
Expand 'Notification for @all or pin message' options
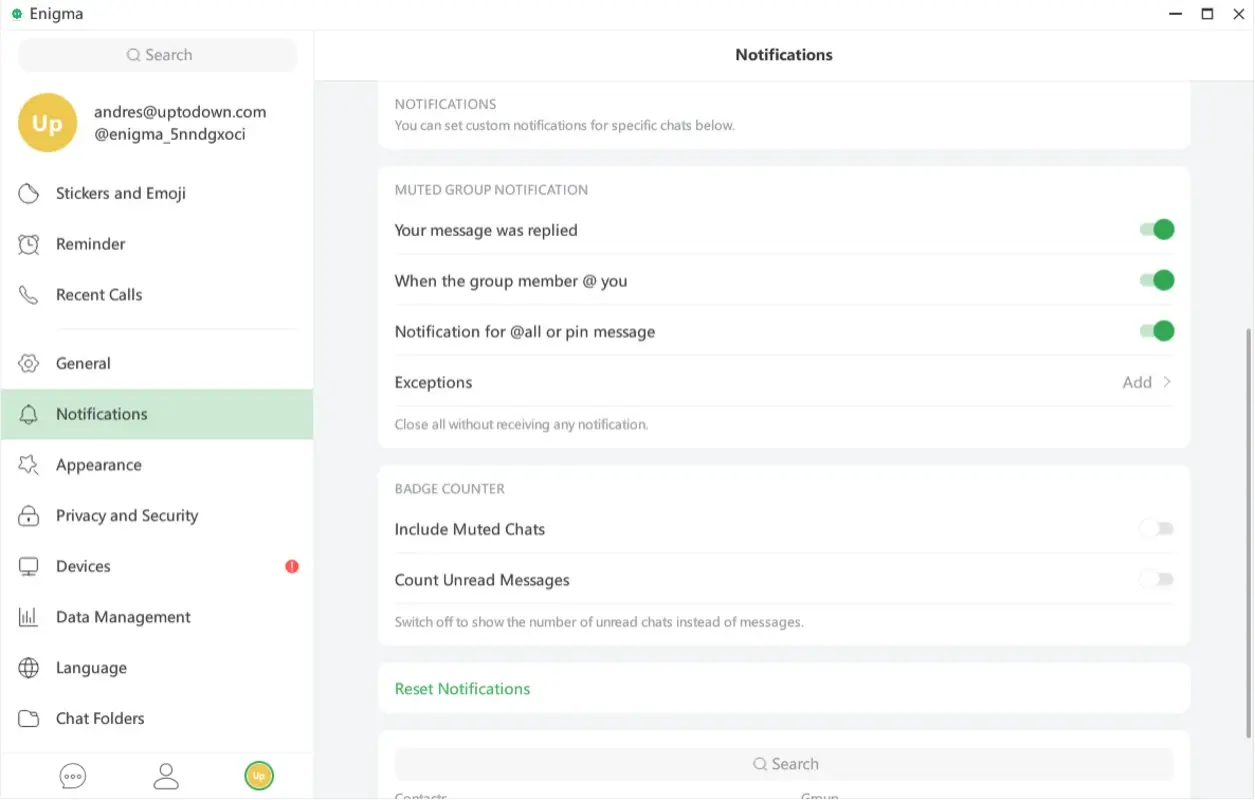pos(1157,330)
